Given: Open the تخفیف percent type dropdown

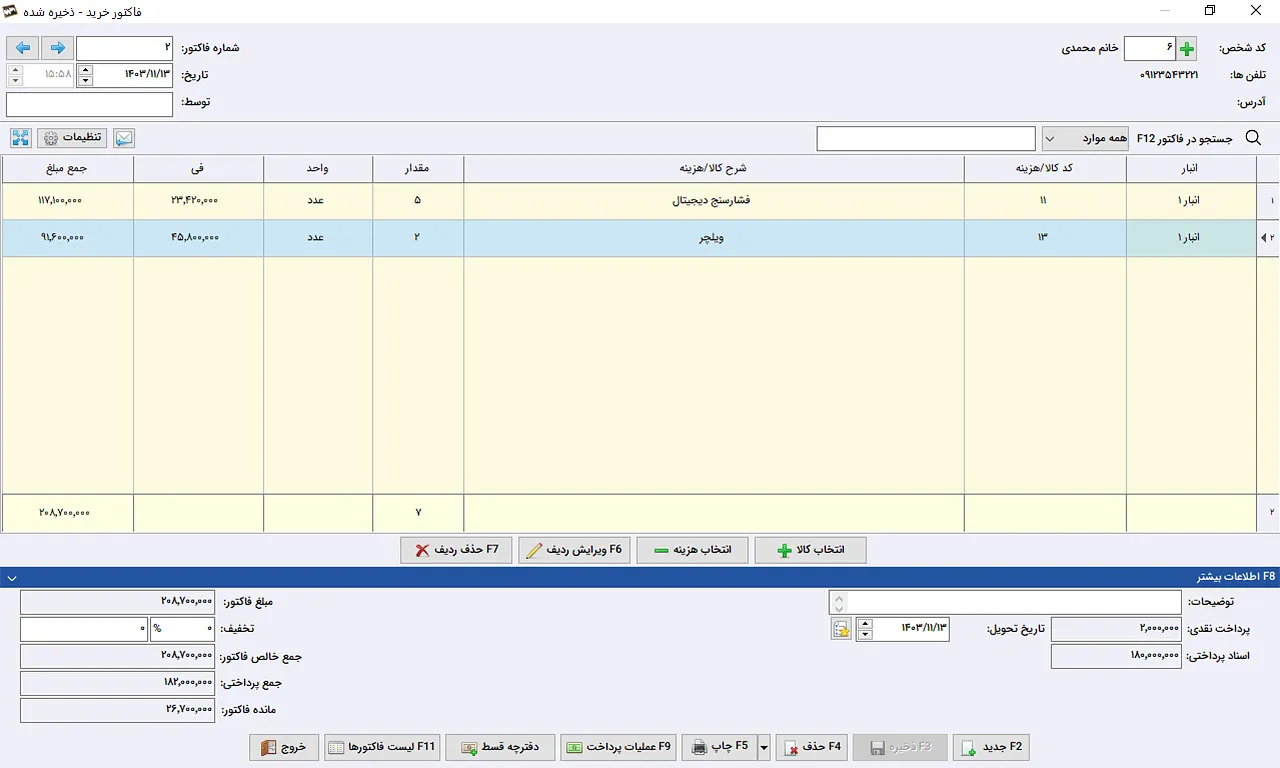Looking at the screenshot, I should pos(182,629).
